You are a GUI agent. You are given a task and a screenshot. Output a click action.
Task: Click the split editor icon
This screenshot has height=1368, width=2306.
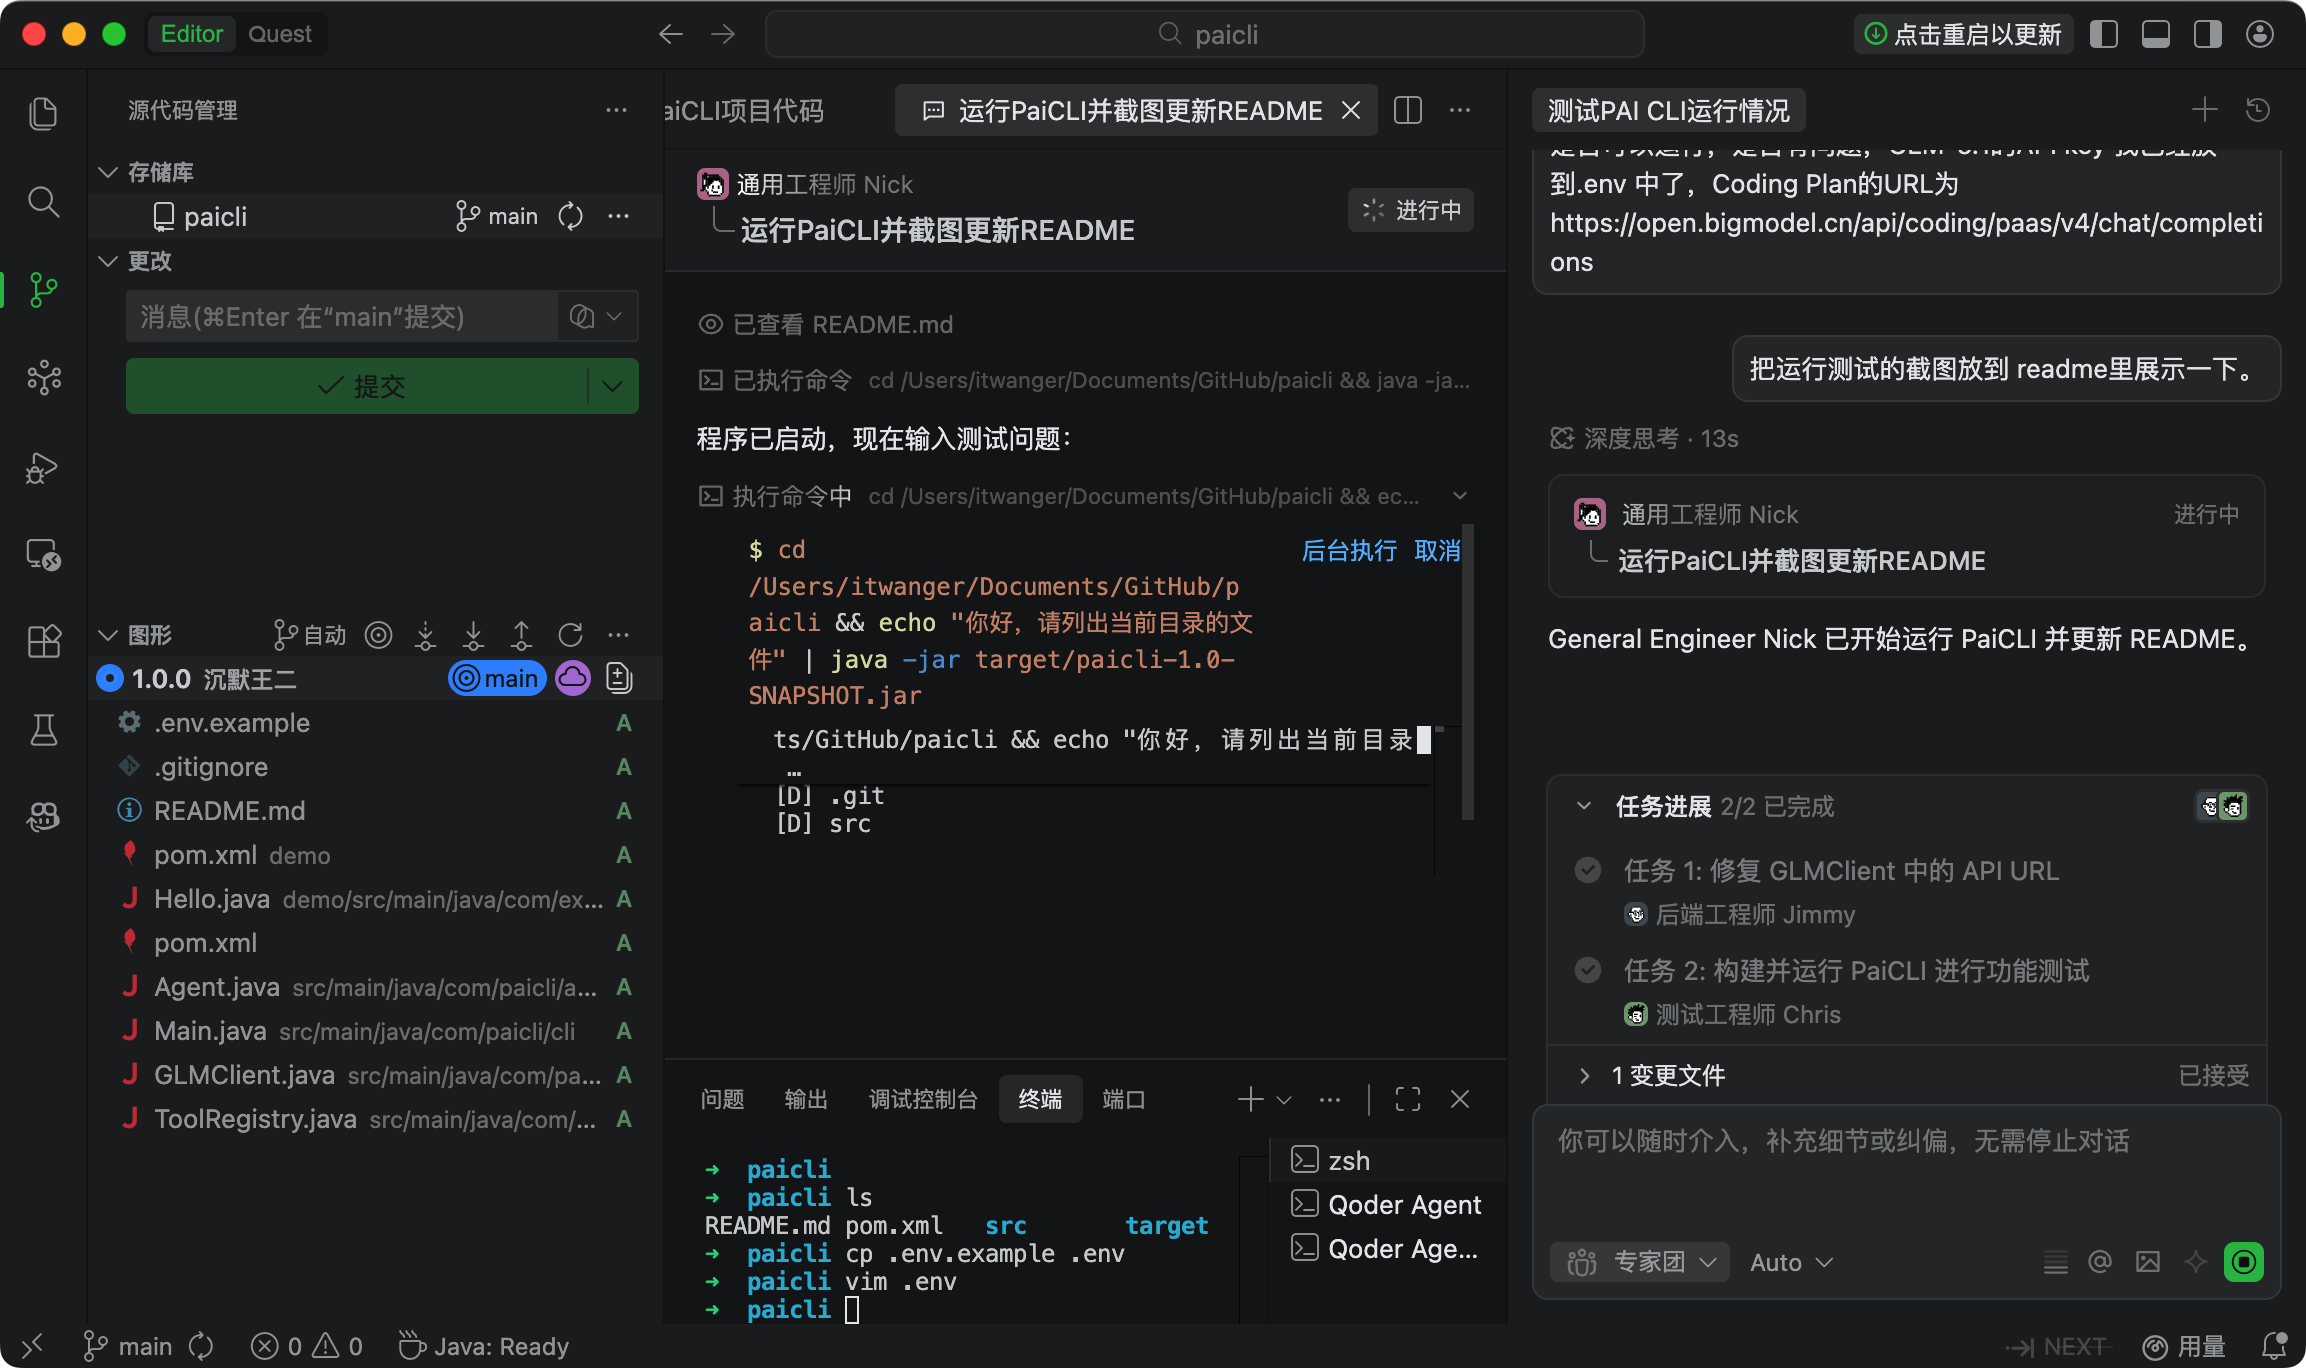tap(1407, 110)
